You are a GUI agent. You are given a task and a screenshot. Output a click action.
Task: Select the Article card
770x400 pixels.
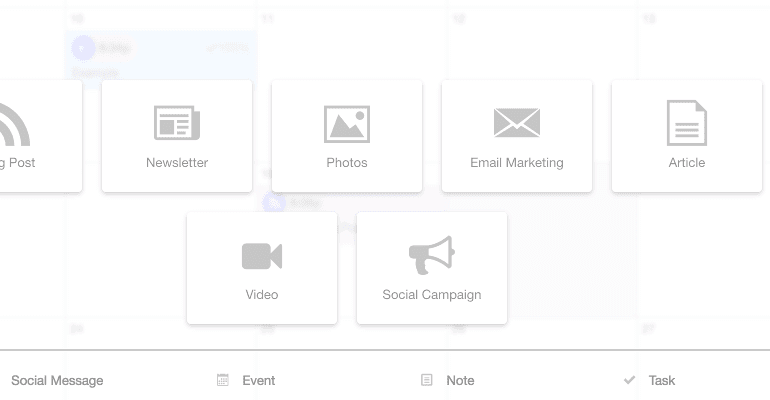[687, 136]
